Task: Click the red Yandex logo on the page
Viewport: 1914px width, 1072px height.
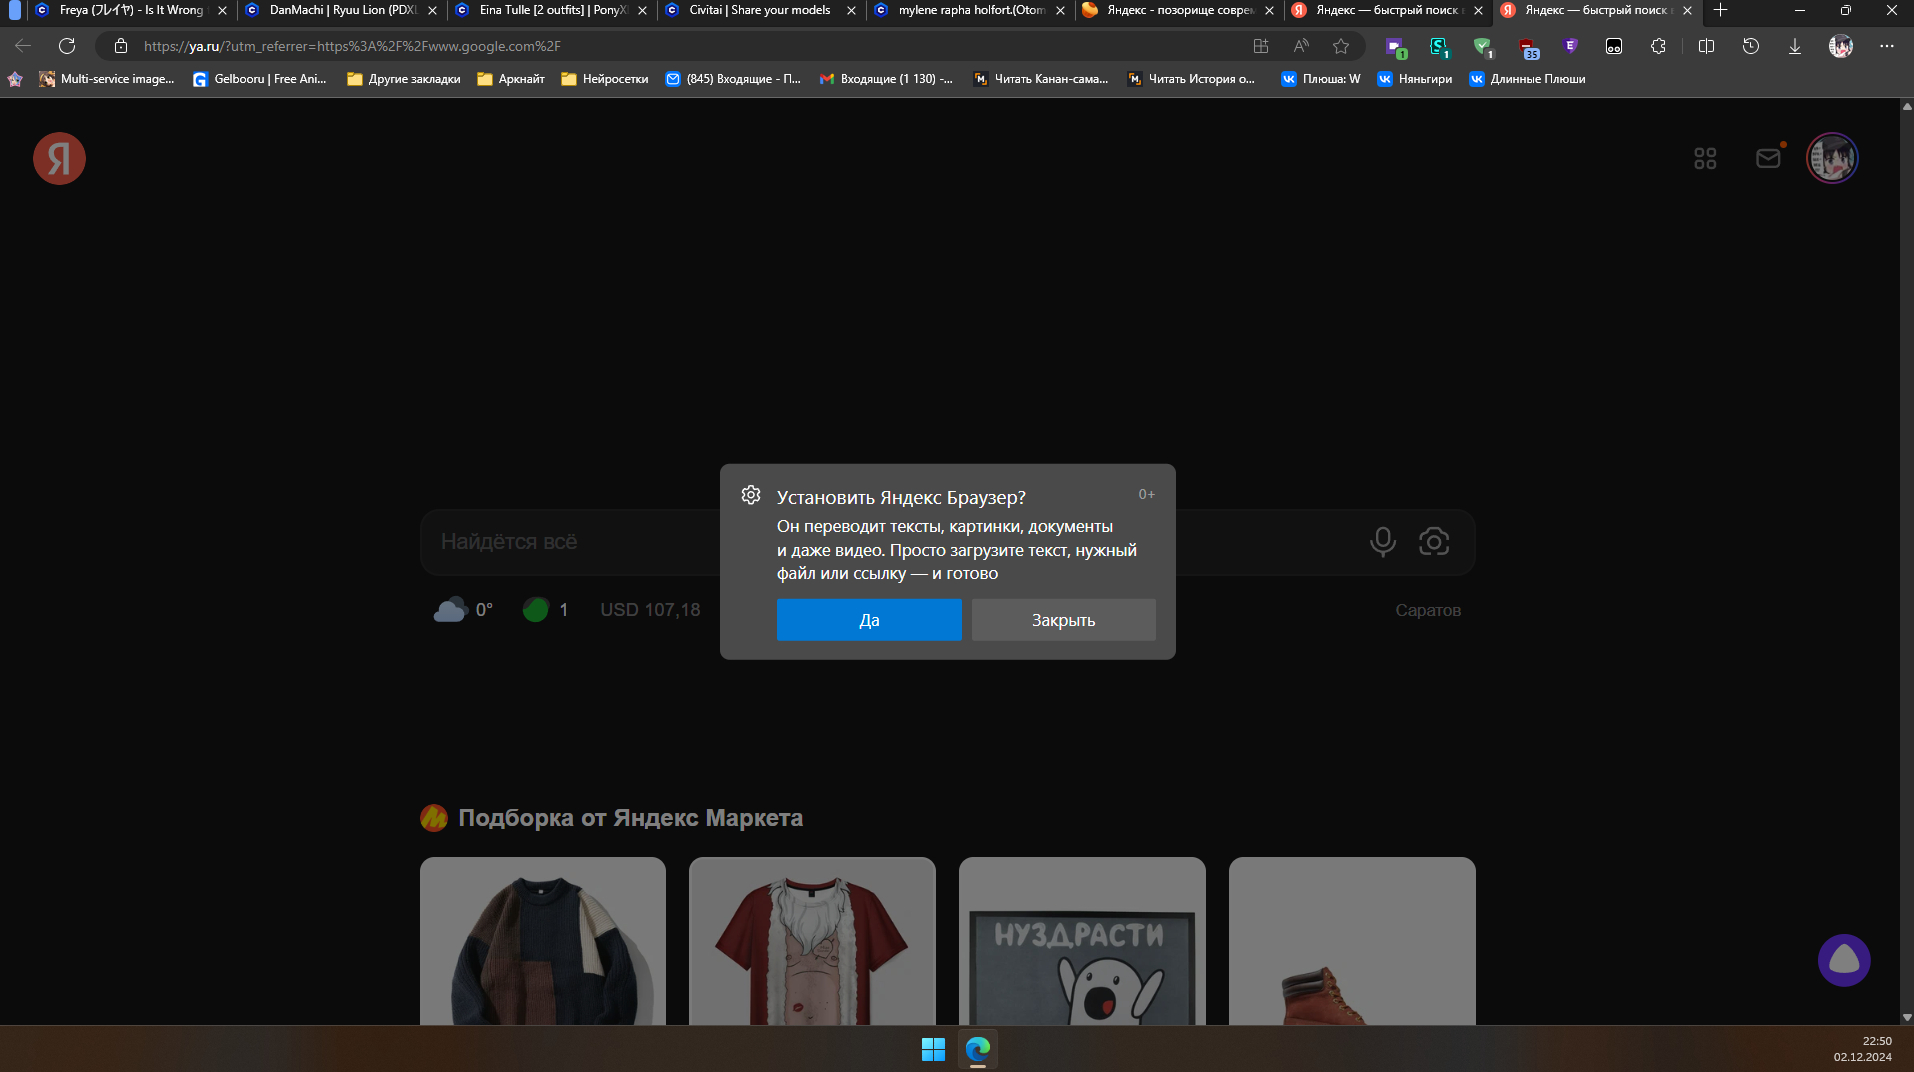Action: tap(59, 159)
